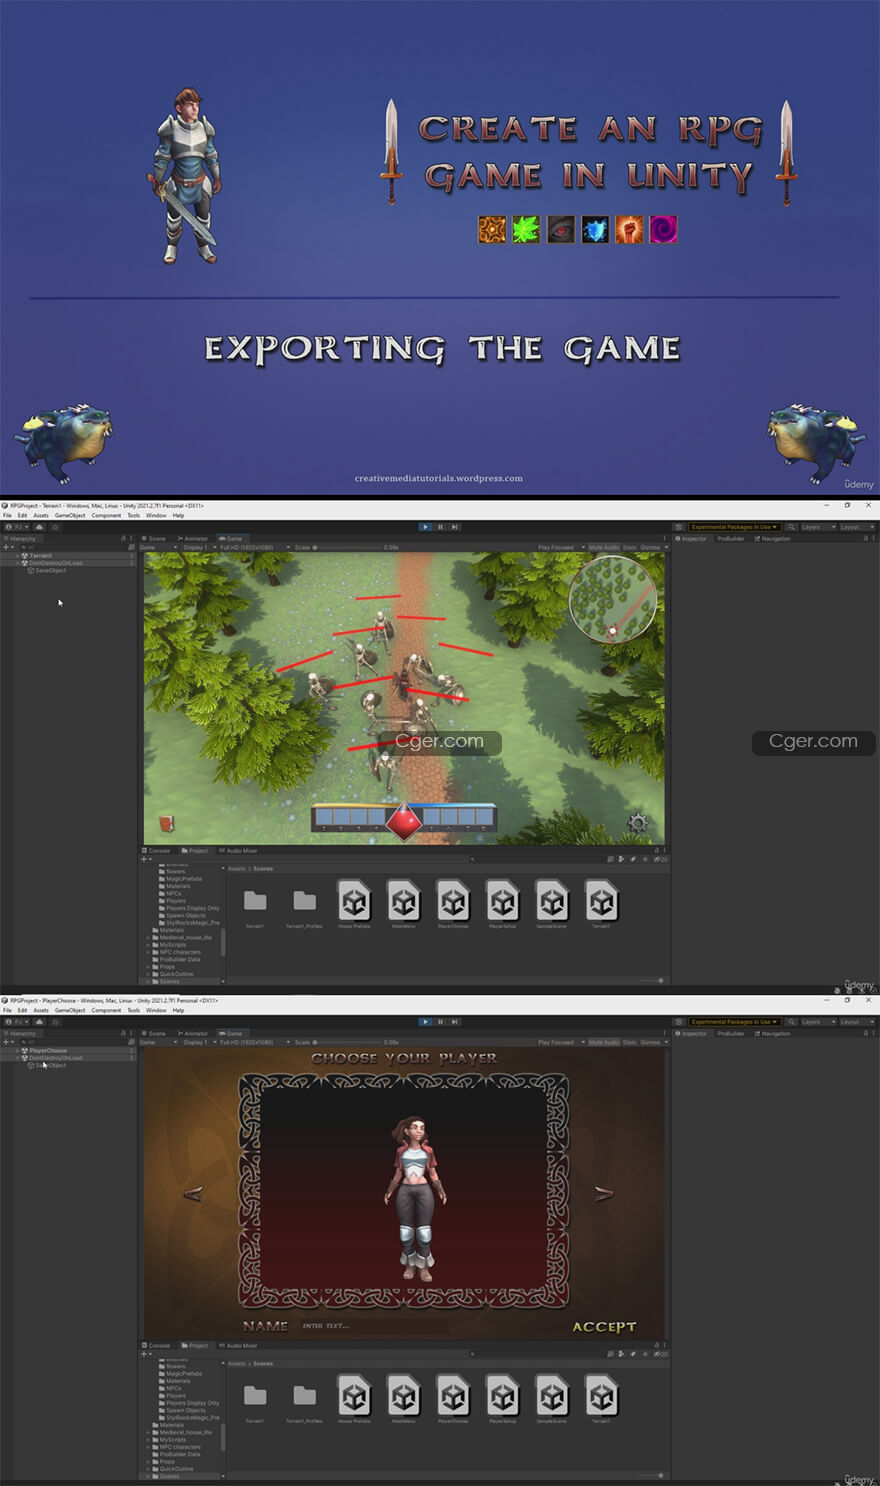Screen dimensions: 880x1486
Task: Switch to Audio Mixer tab in Terrain1 editor
Action: pos(238,850)
